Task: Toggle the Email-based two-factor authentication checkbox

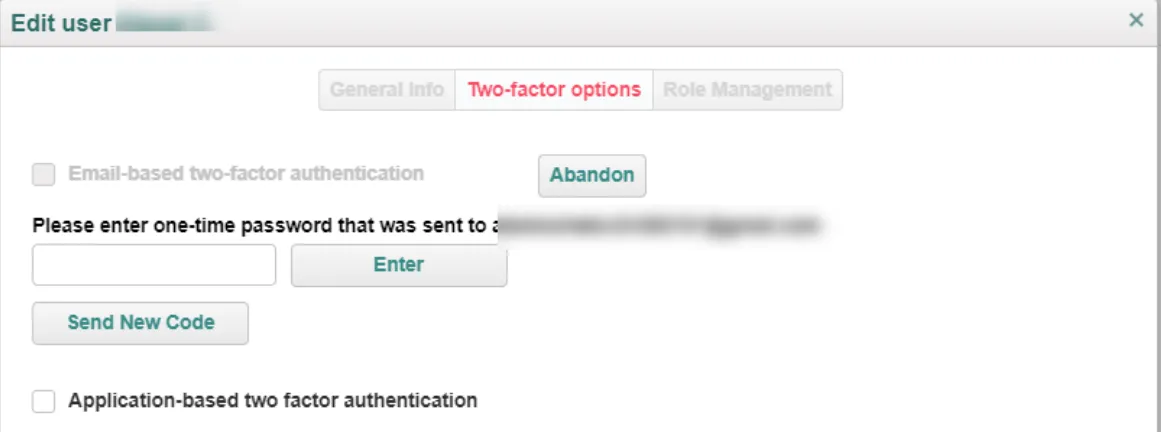Action: point(44,175)
